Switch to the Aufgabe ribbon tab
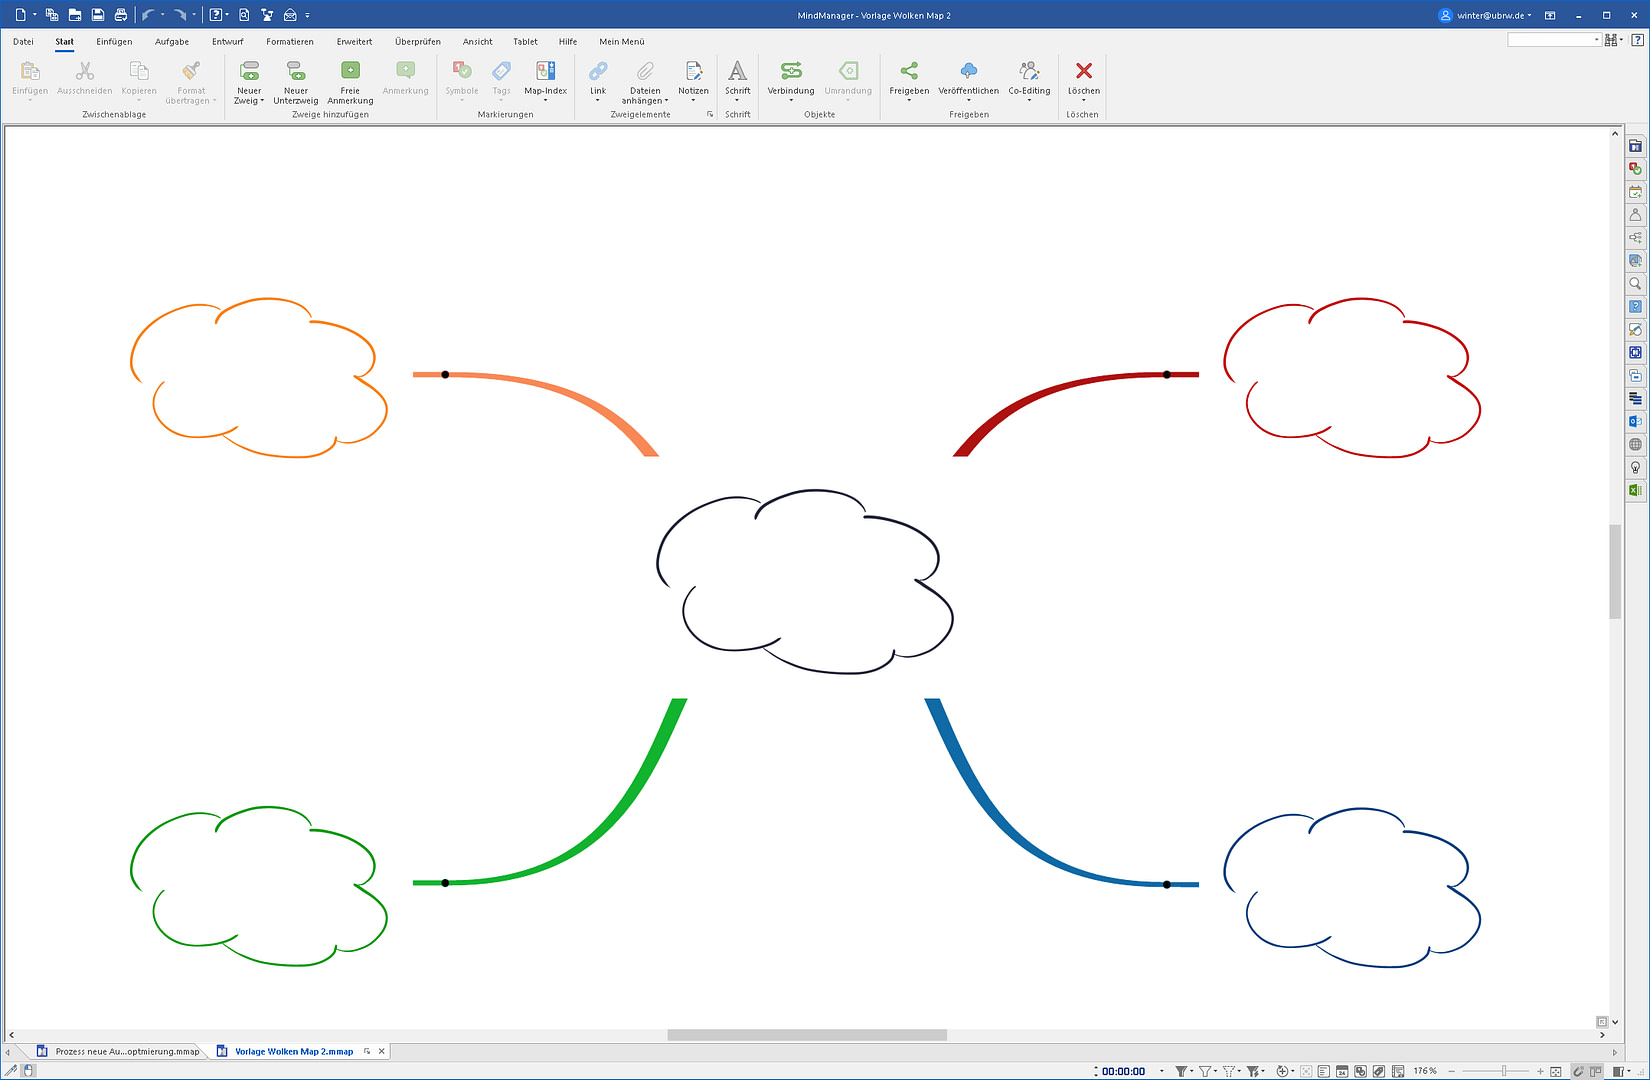Image resolution: width=1650 pixels, height=1080 pixels. click(172, 42)
